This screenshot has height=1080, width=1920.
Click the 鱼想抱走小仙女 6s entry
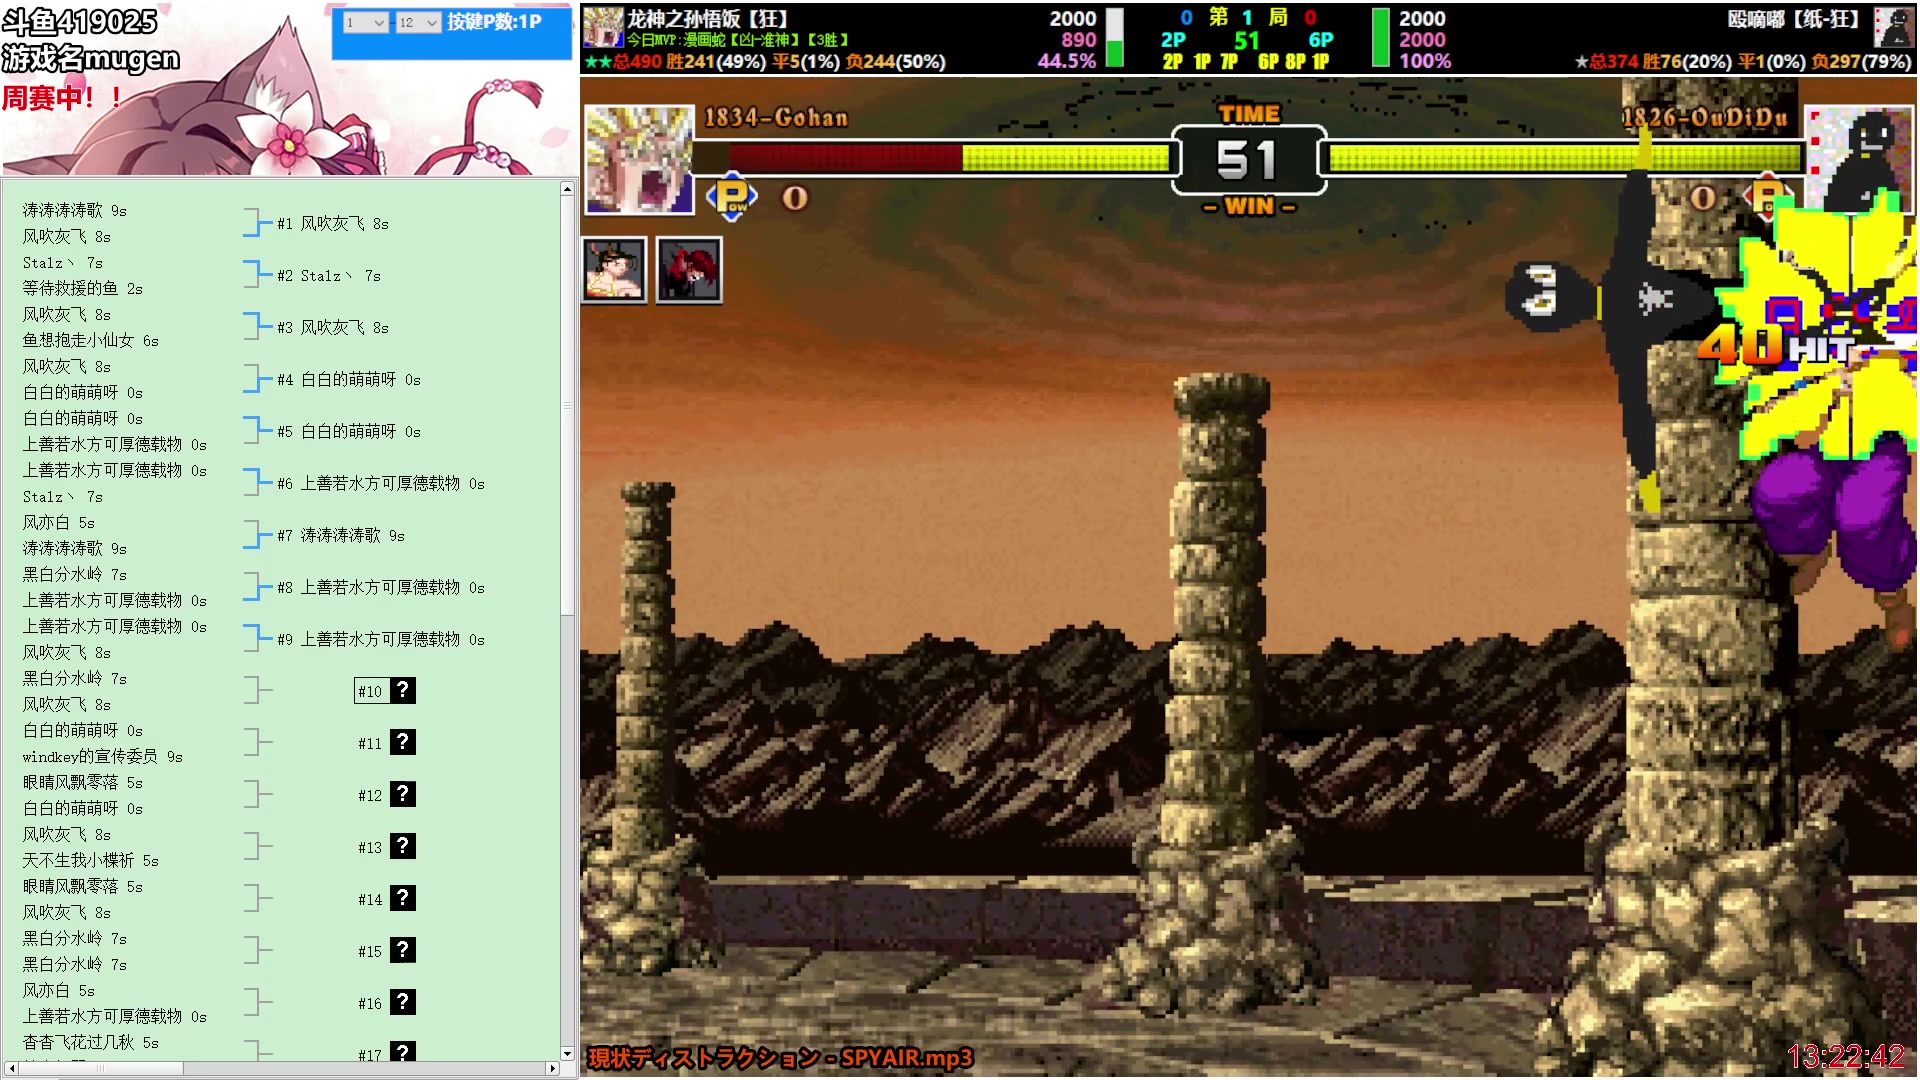pyautogui.click(x=91, y=340)
